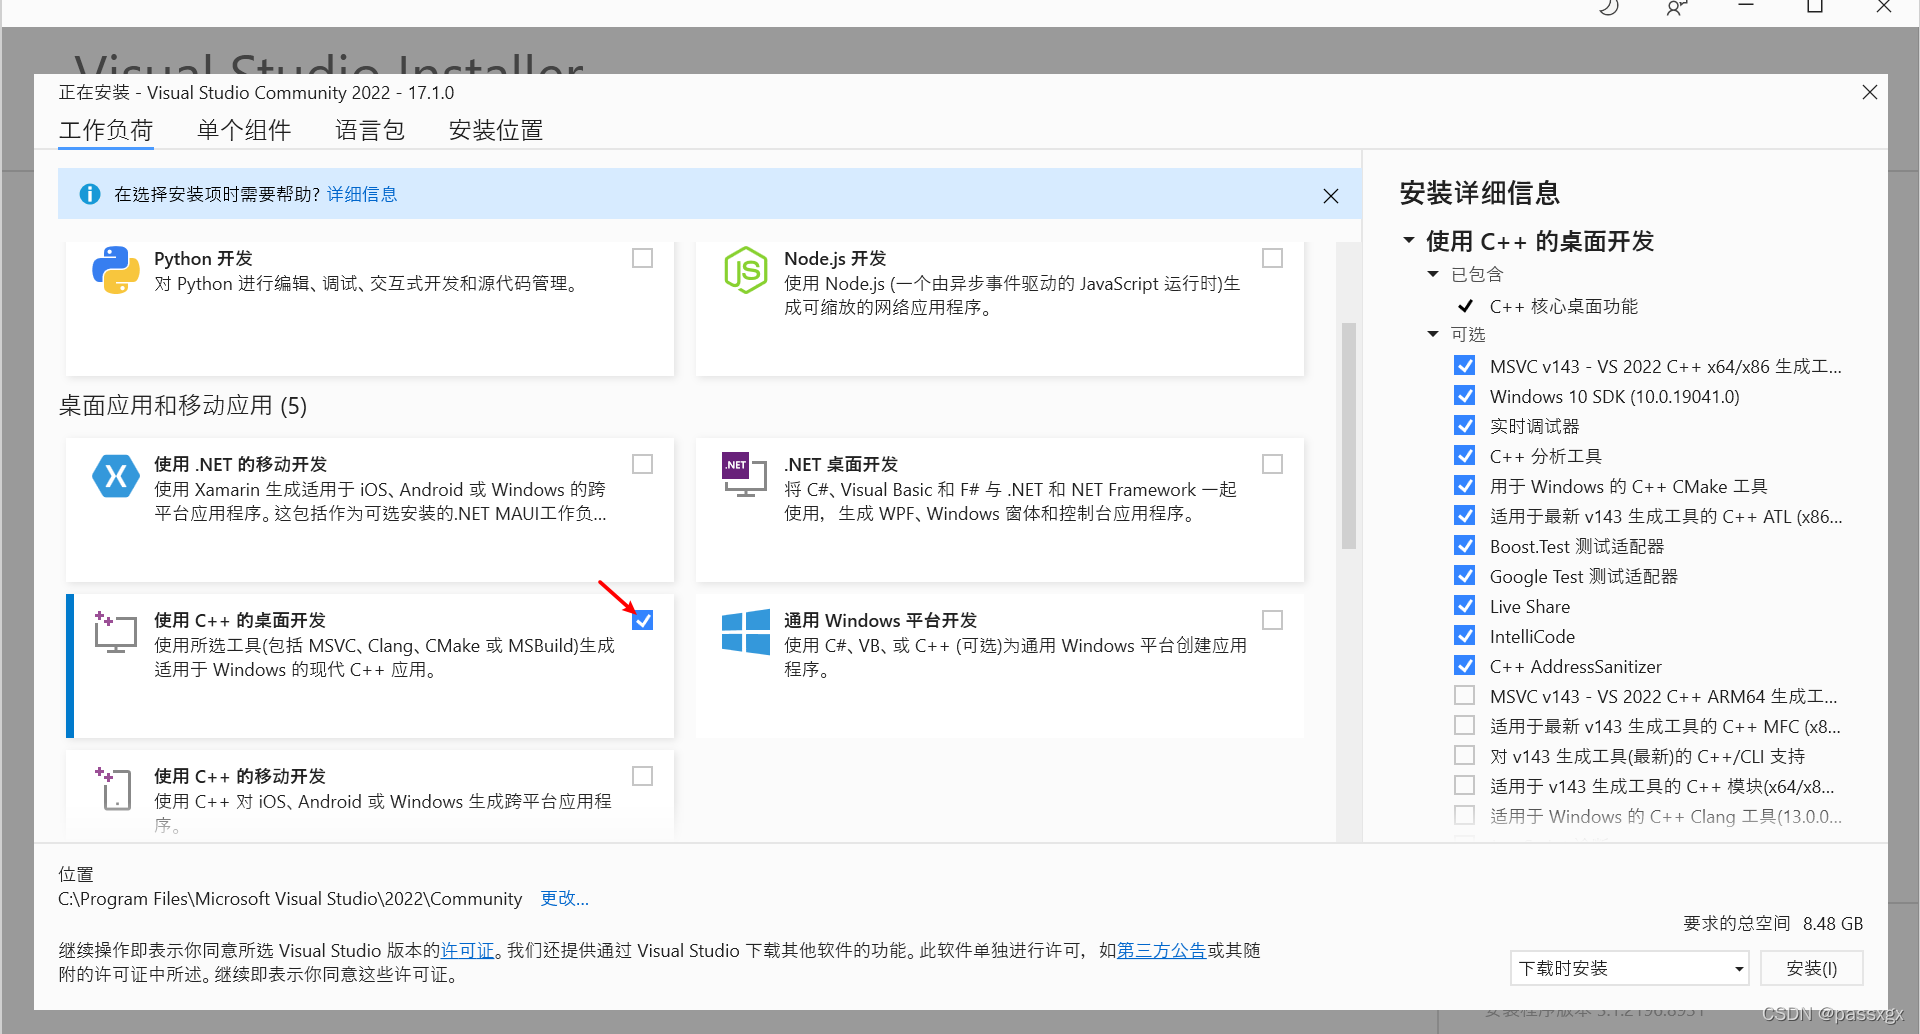1920x1034 pixels.
Task: Uncheck the C++ ATL v143 option
Action: click(x=1465, y=516)
